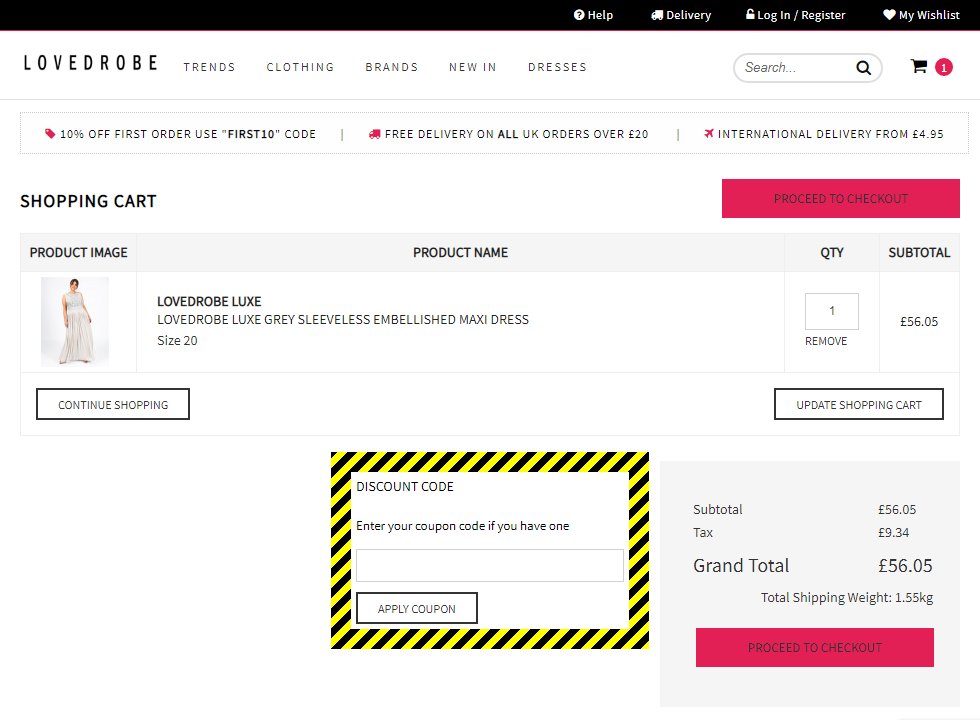Click the red airplane promo icon
980x720 pixels.
709,133
